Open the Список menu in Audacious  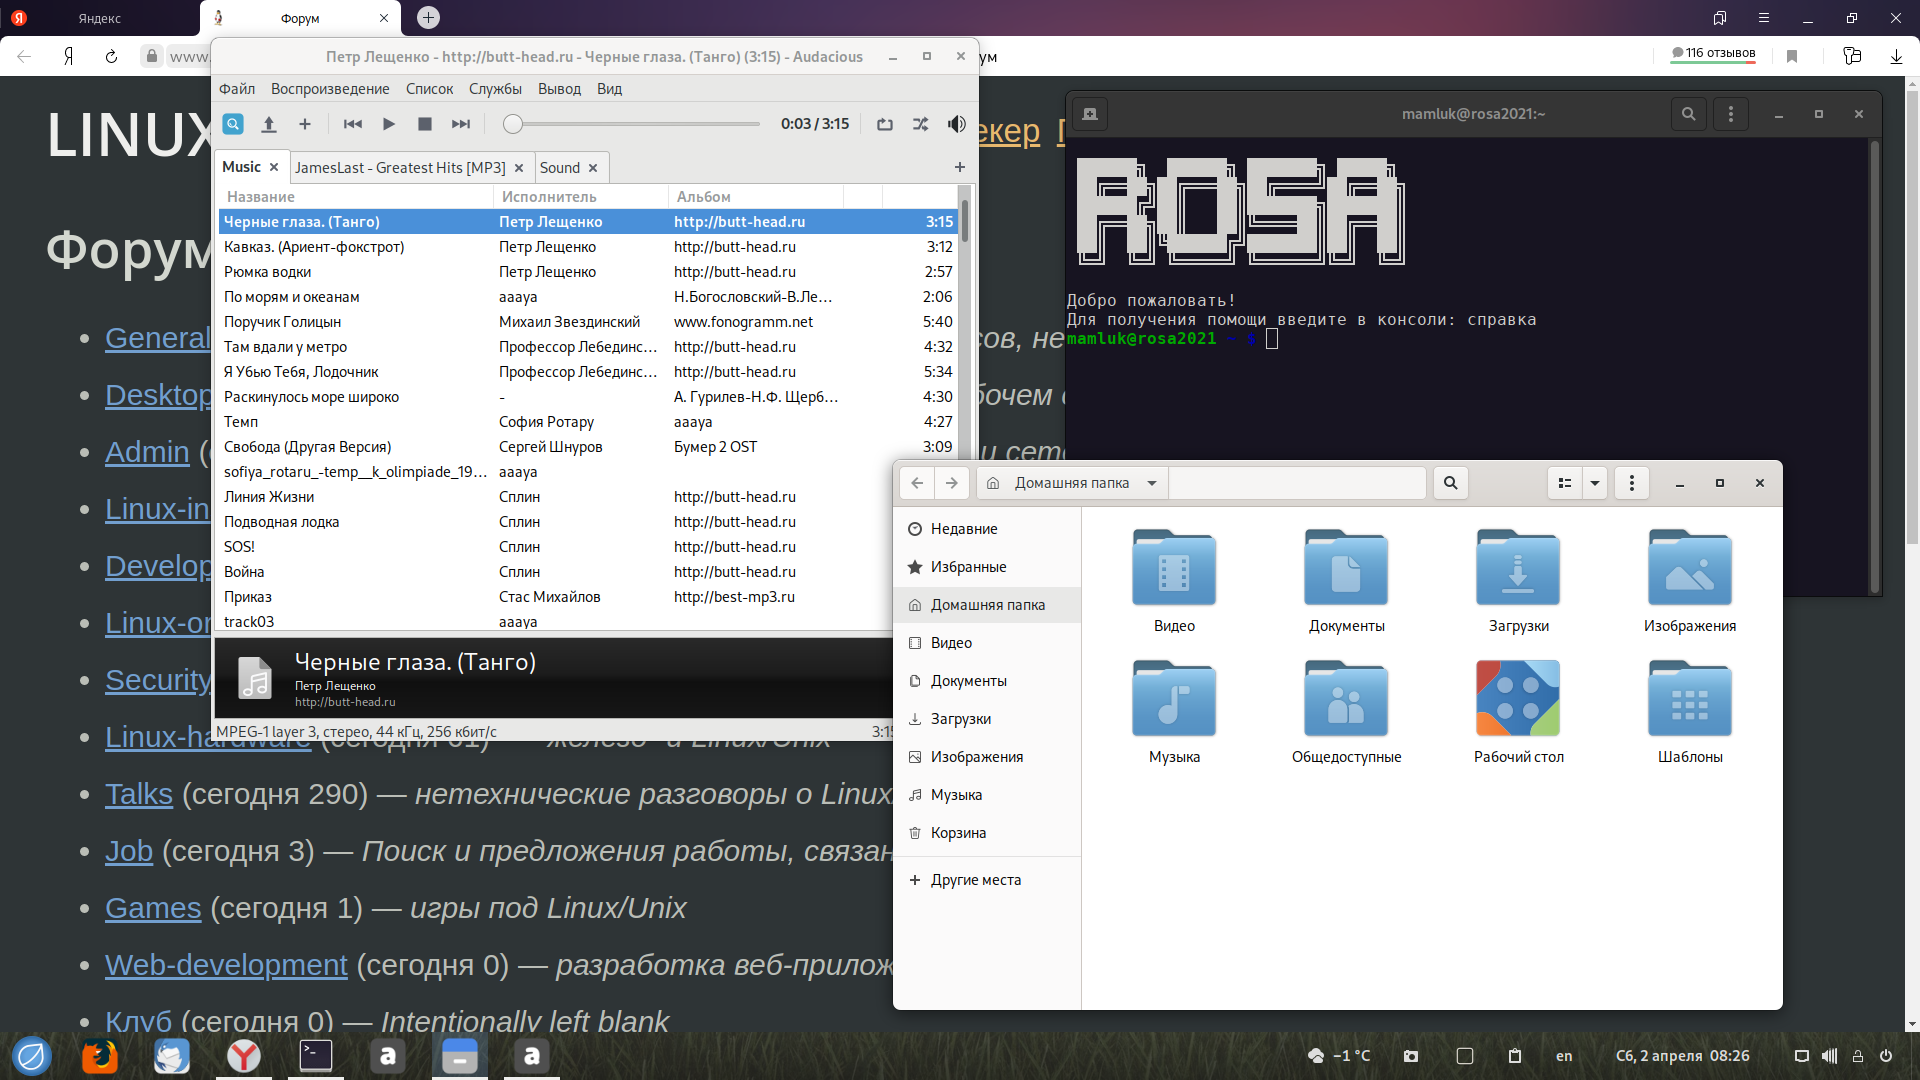[x=429, y=86]
